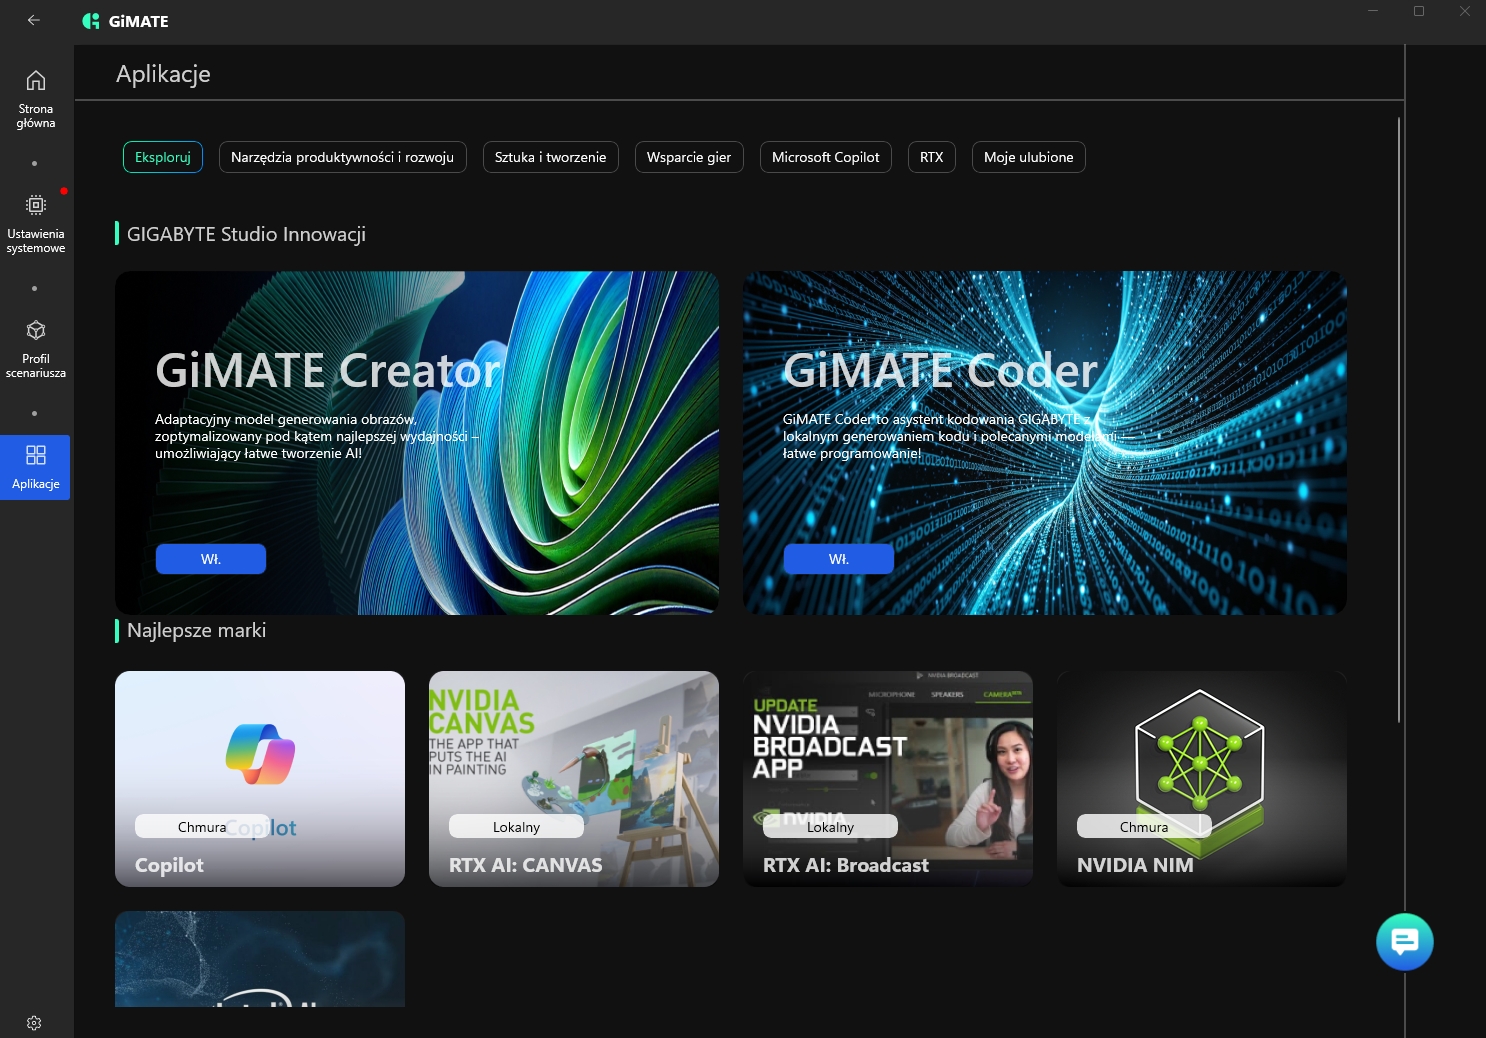
Task: Open the RTX category tab
Action: pos(931,157)
